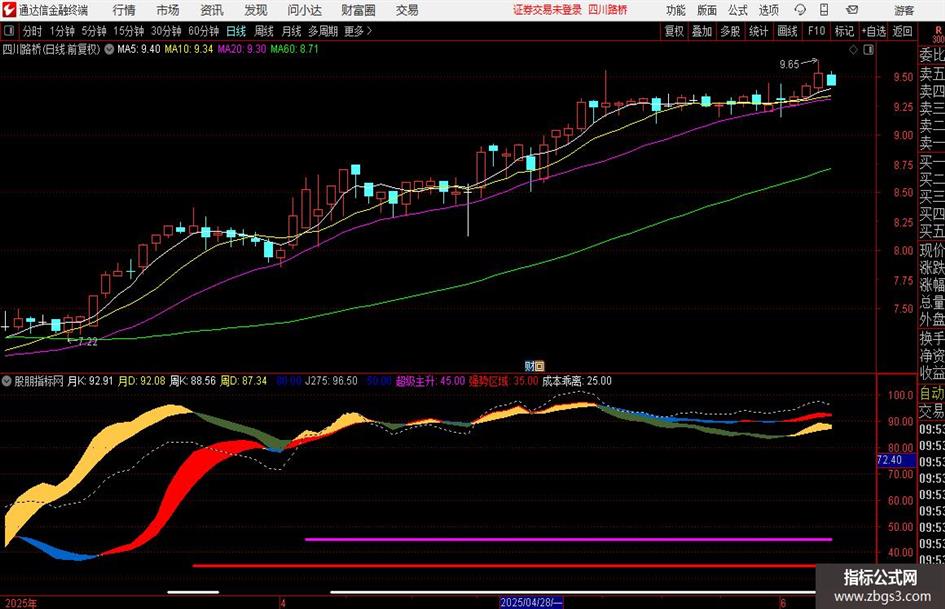Click the 复权 button
The height and width of the screenshot is (609, 945).
pyautogui.click(x=674, y=31)
